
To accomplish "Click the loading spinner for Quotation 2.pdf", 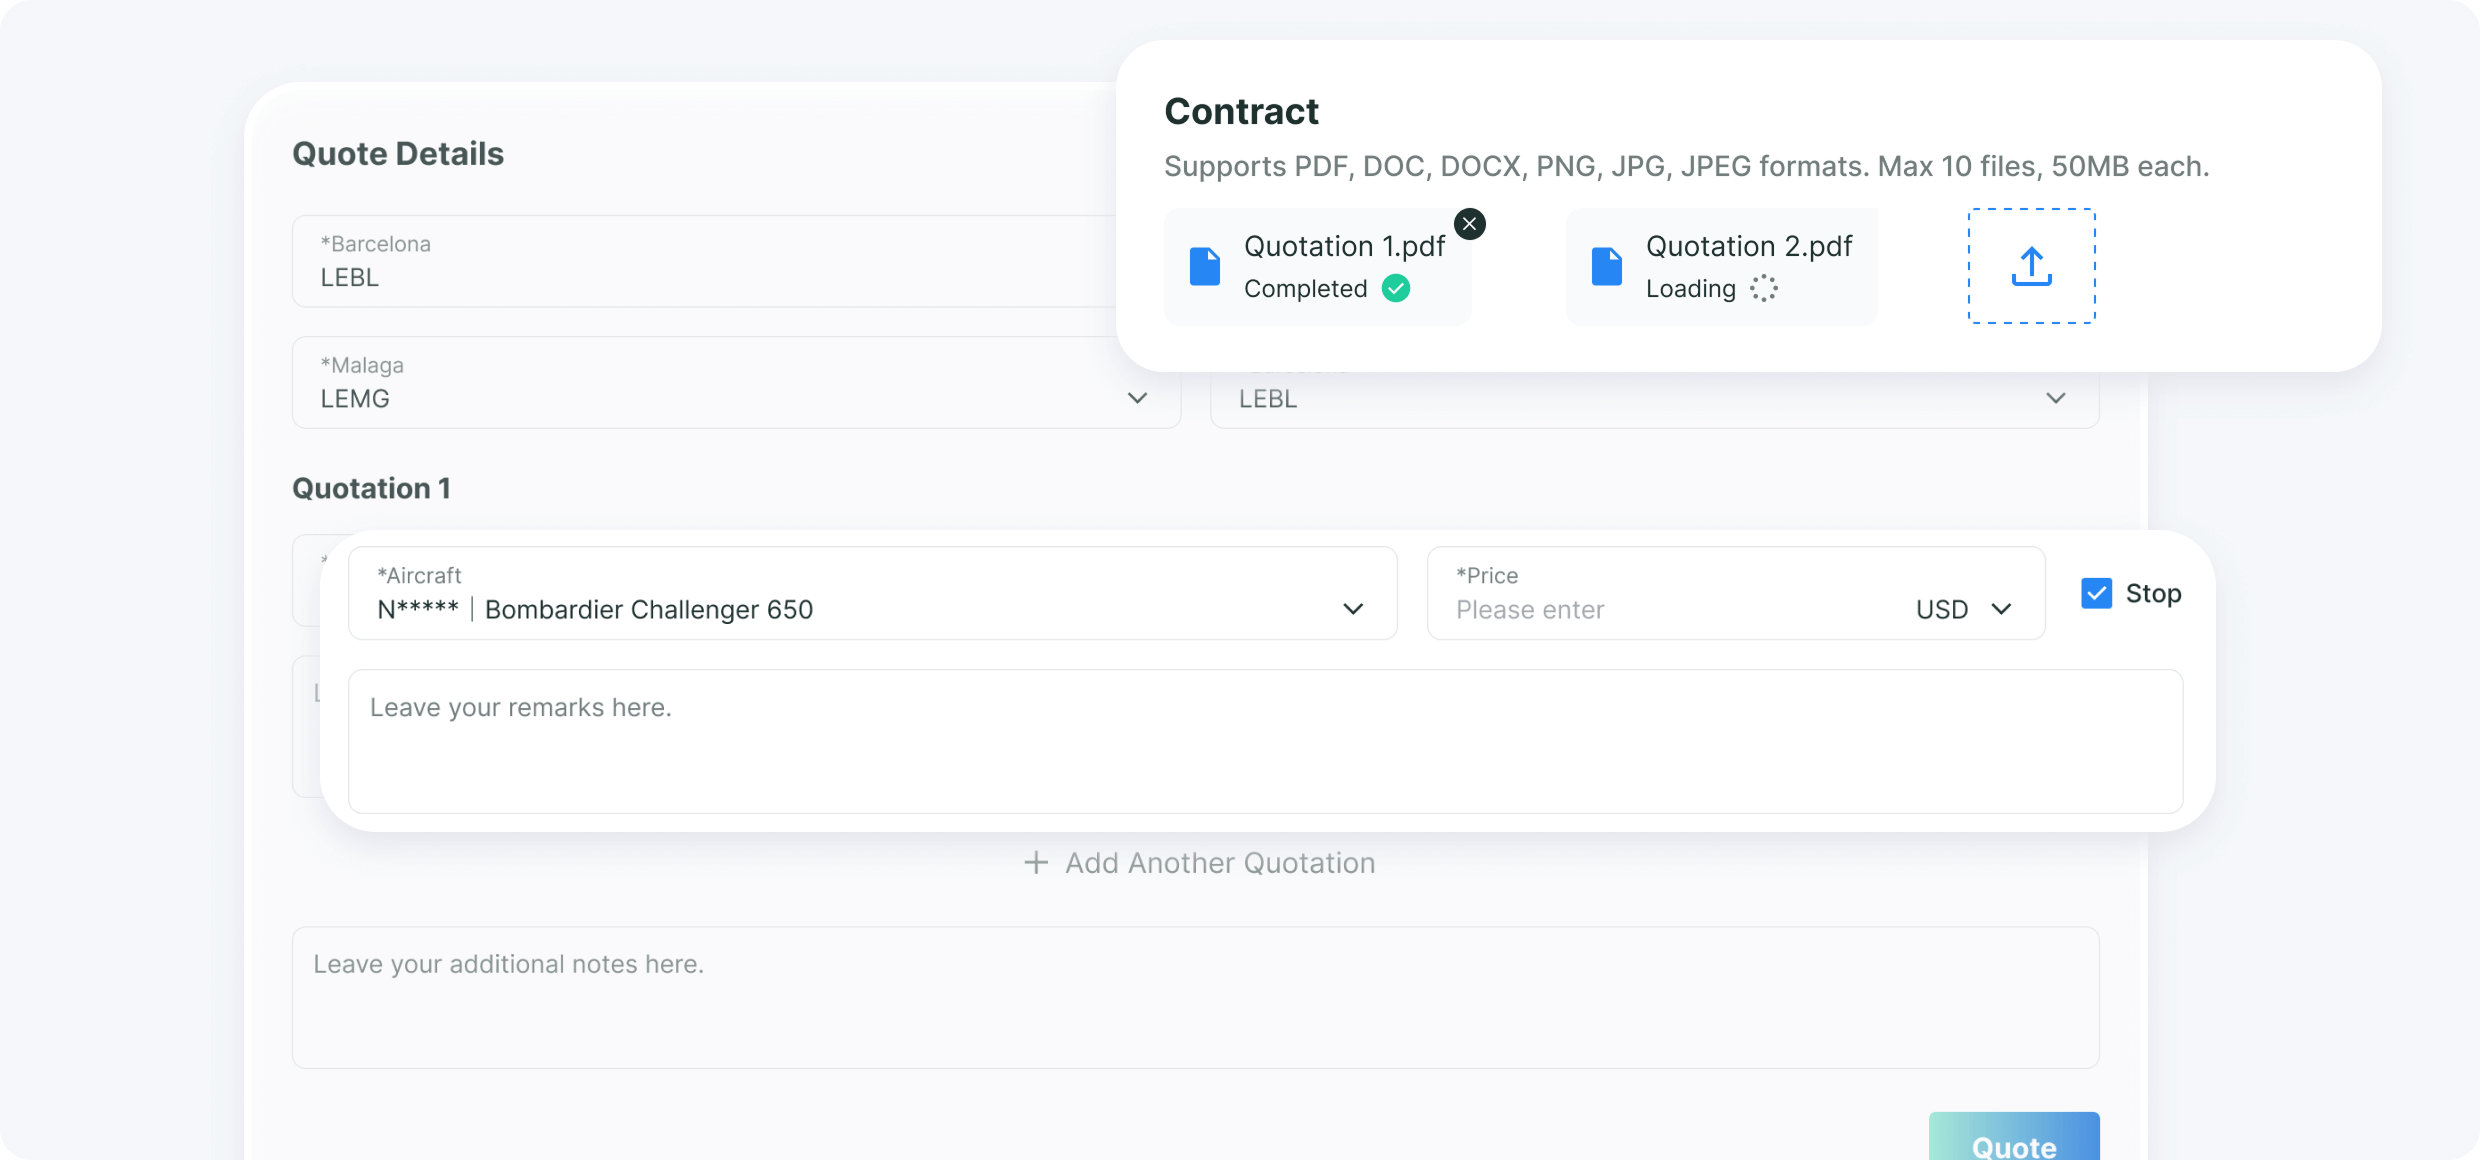I will pyautogui.click(x=1764, y=289).
